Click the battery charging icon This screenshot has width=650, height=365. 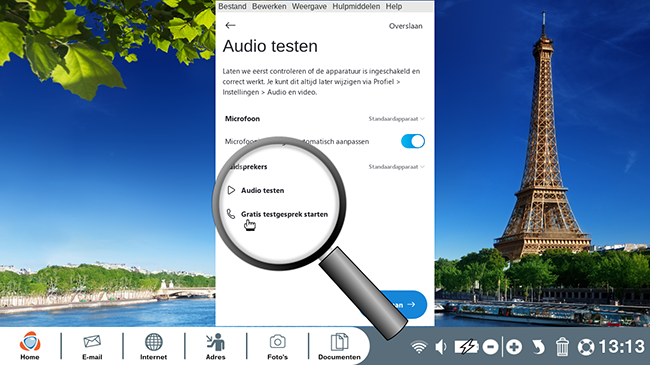click(x=467, y=347)
